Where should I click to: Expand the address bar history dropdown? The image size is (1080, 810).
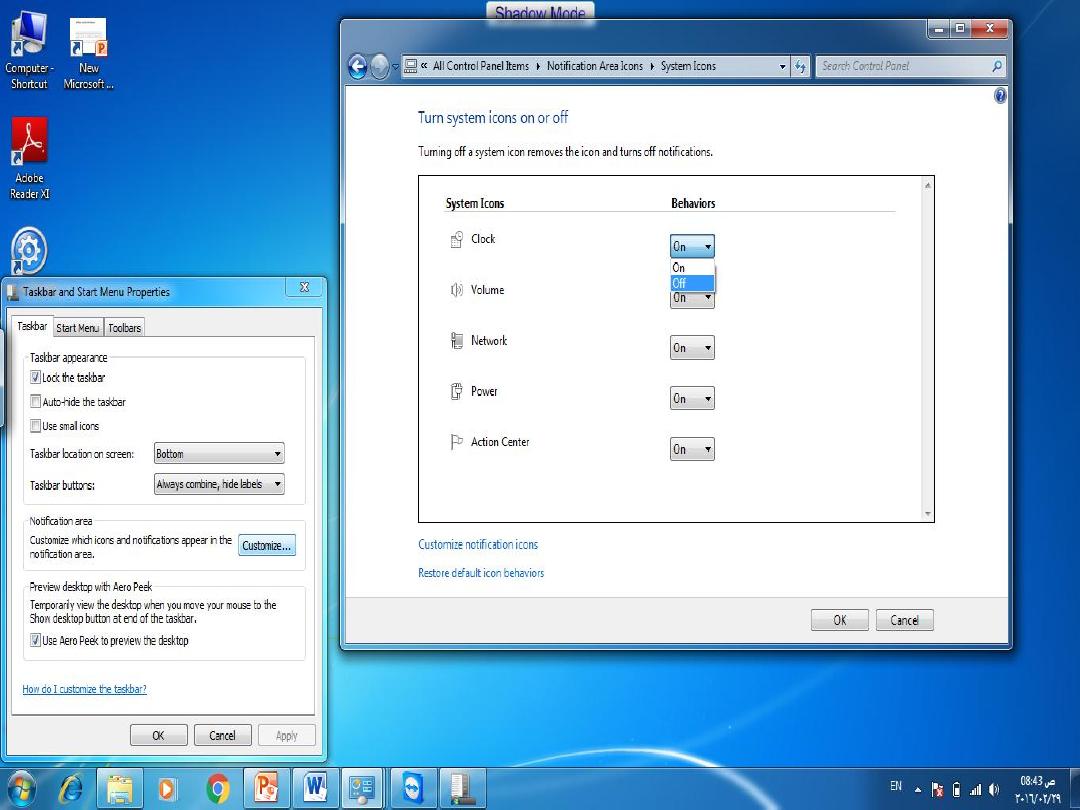(782, 67)
